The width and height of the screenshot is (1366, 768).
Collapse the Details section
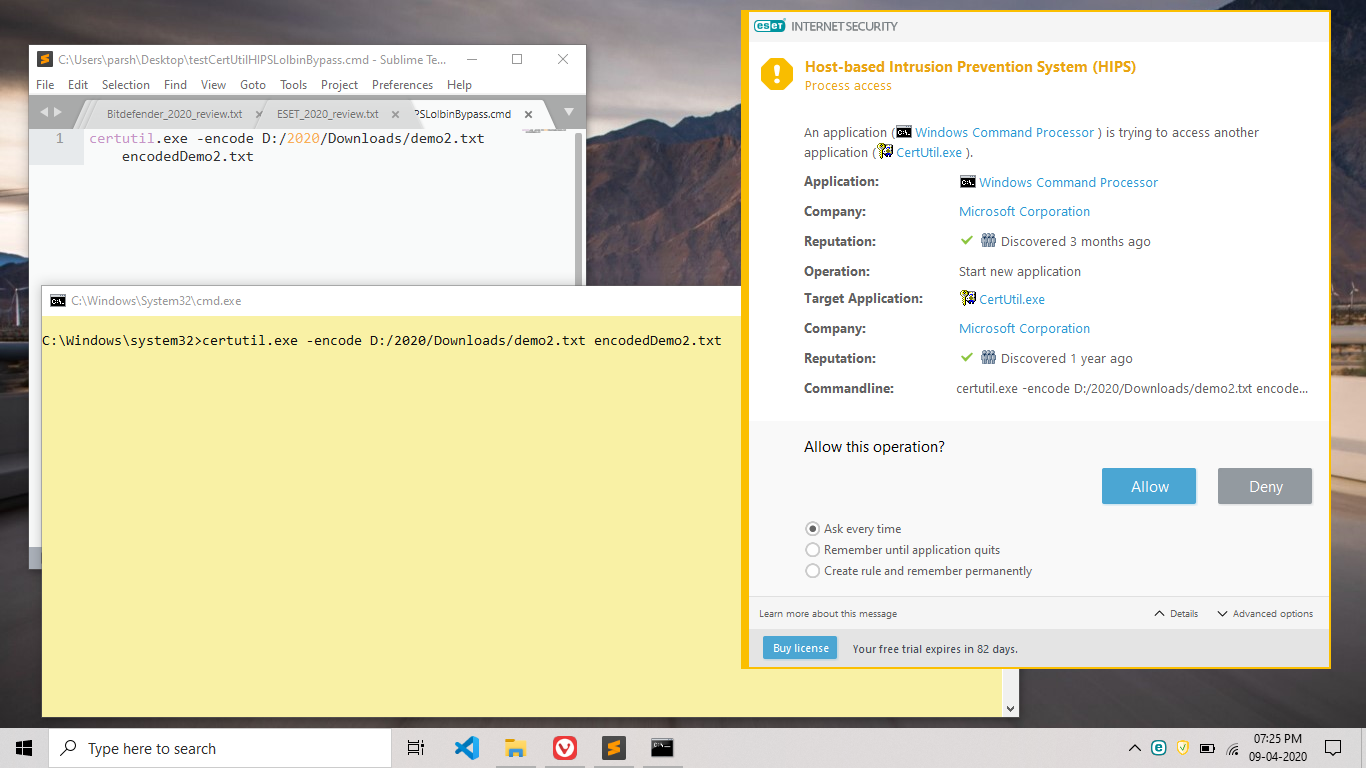click(x=1176, y=614)
